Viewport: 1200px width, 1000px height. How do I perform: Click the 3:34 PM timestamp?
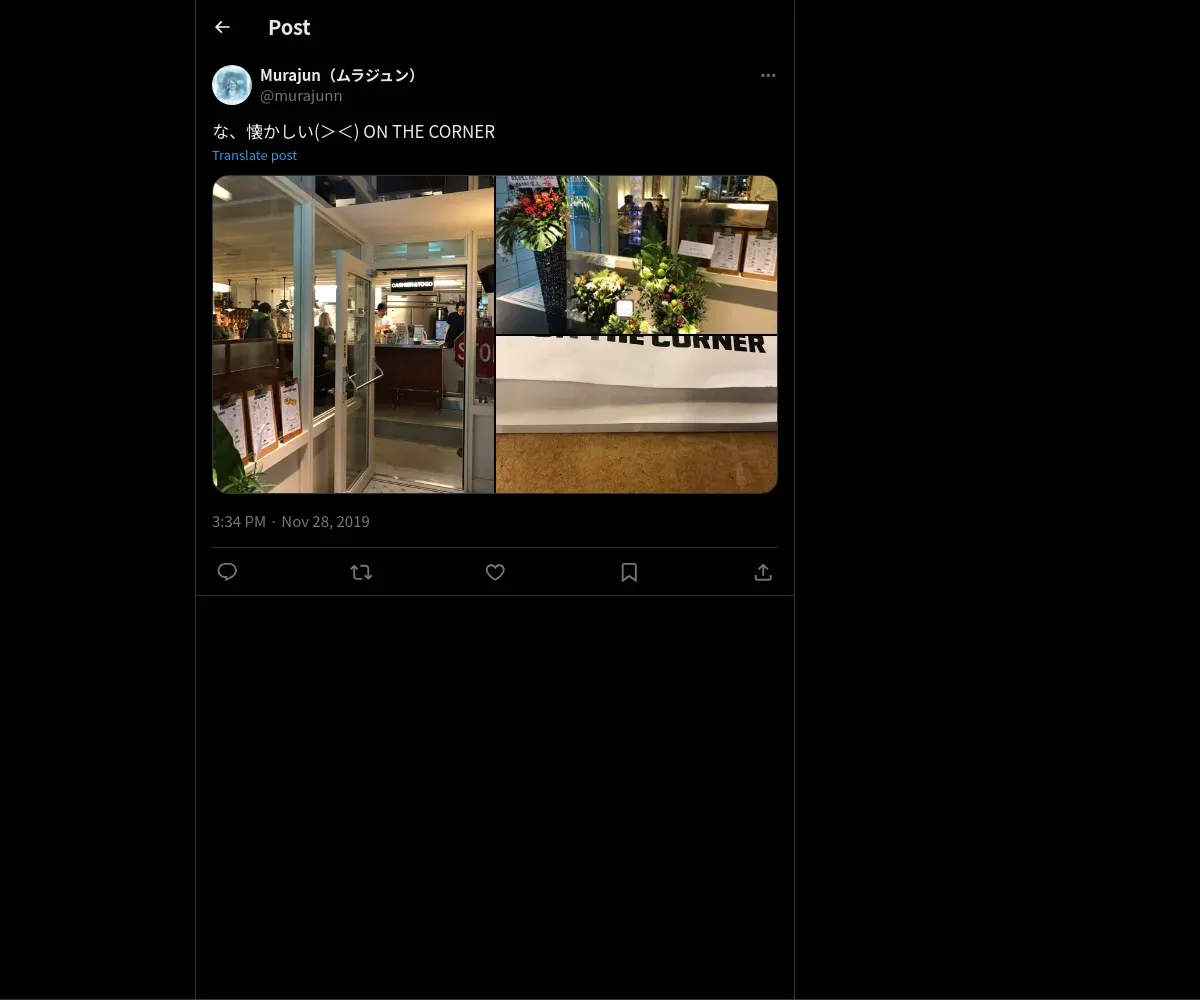(x=239, y=521)
